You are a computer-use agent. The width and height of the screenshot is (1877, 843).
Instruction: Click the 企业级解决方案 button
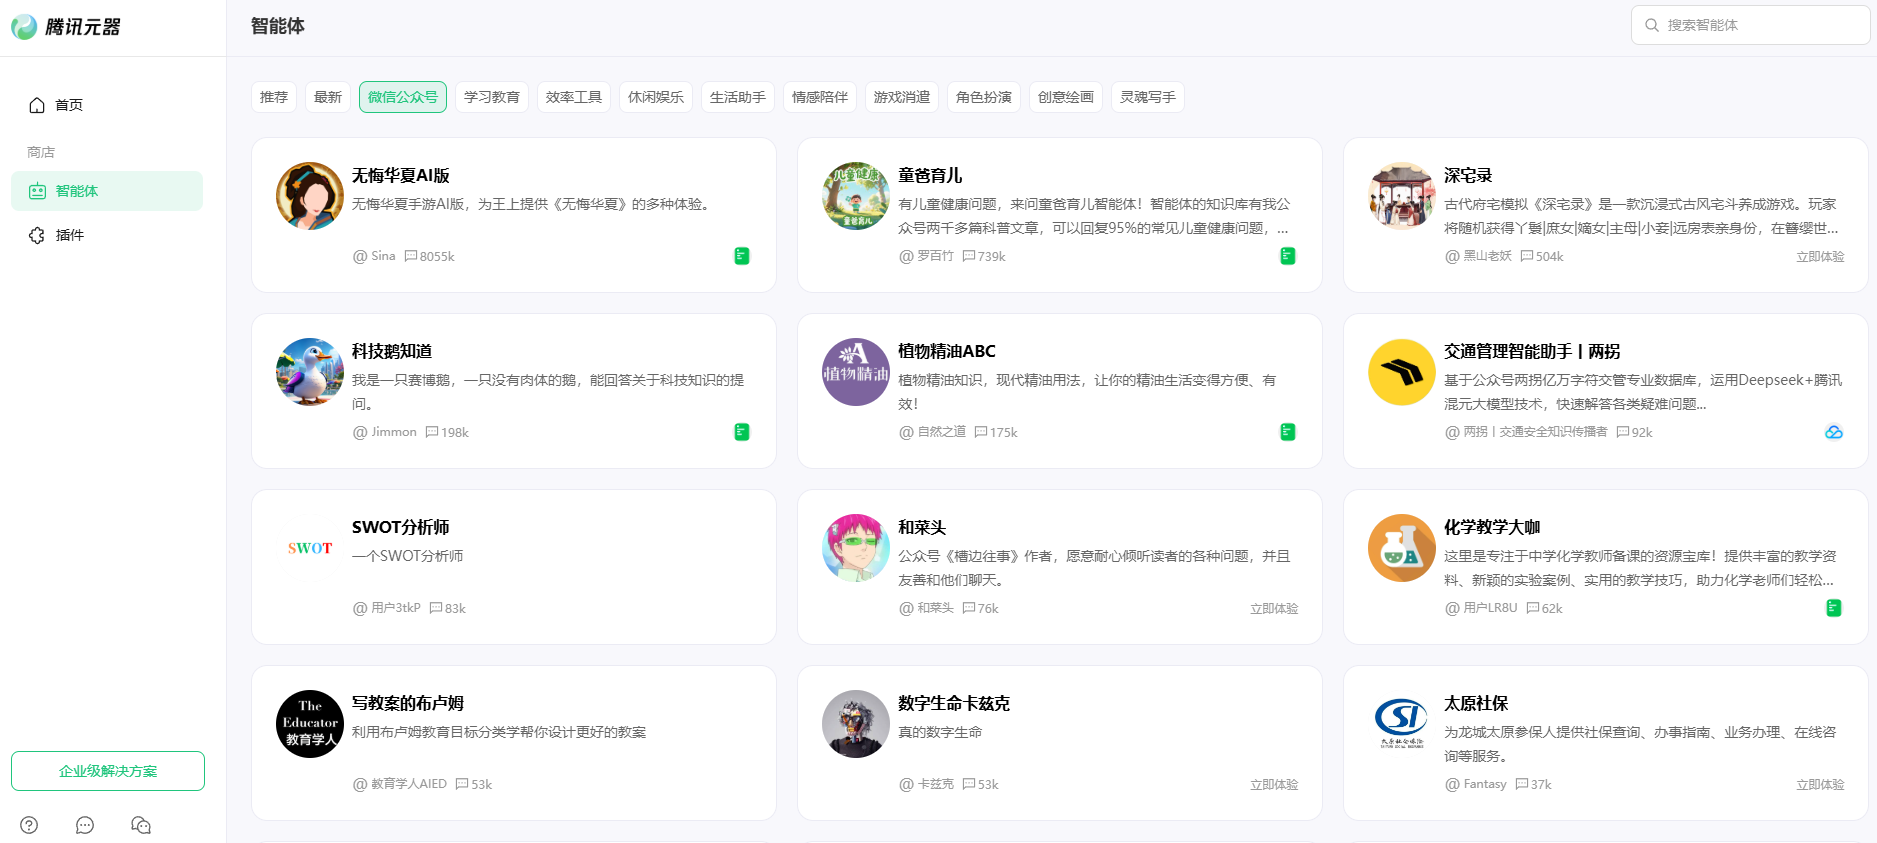[x=108, y=771]
